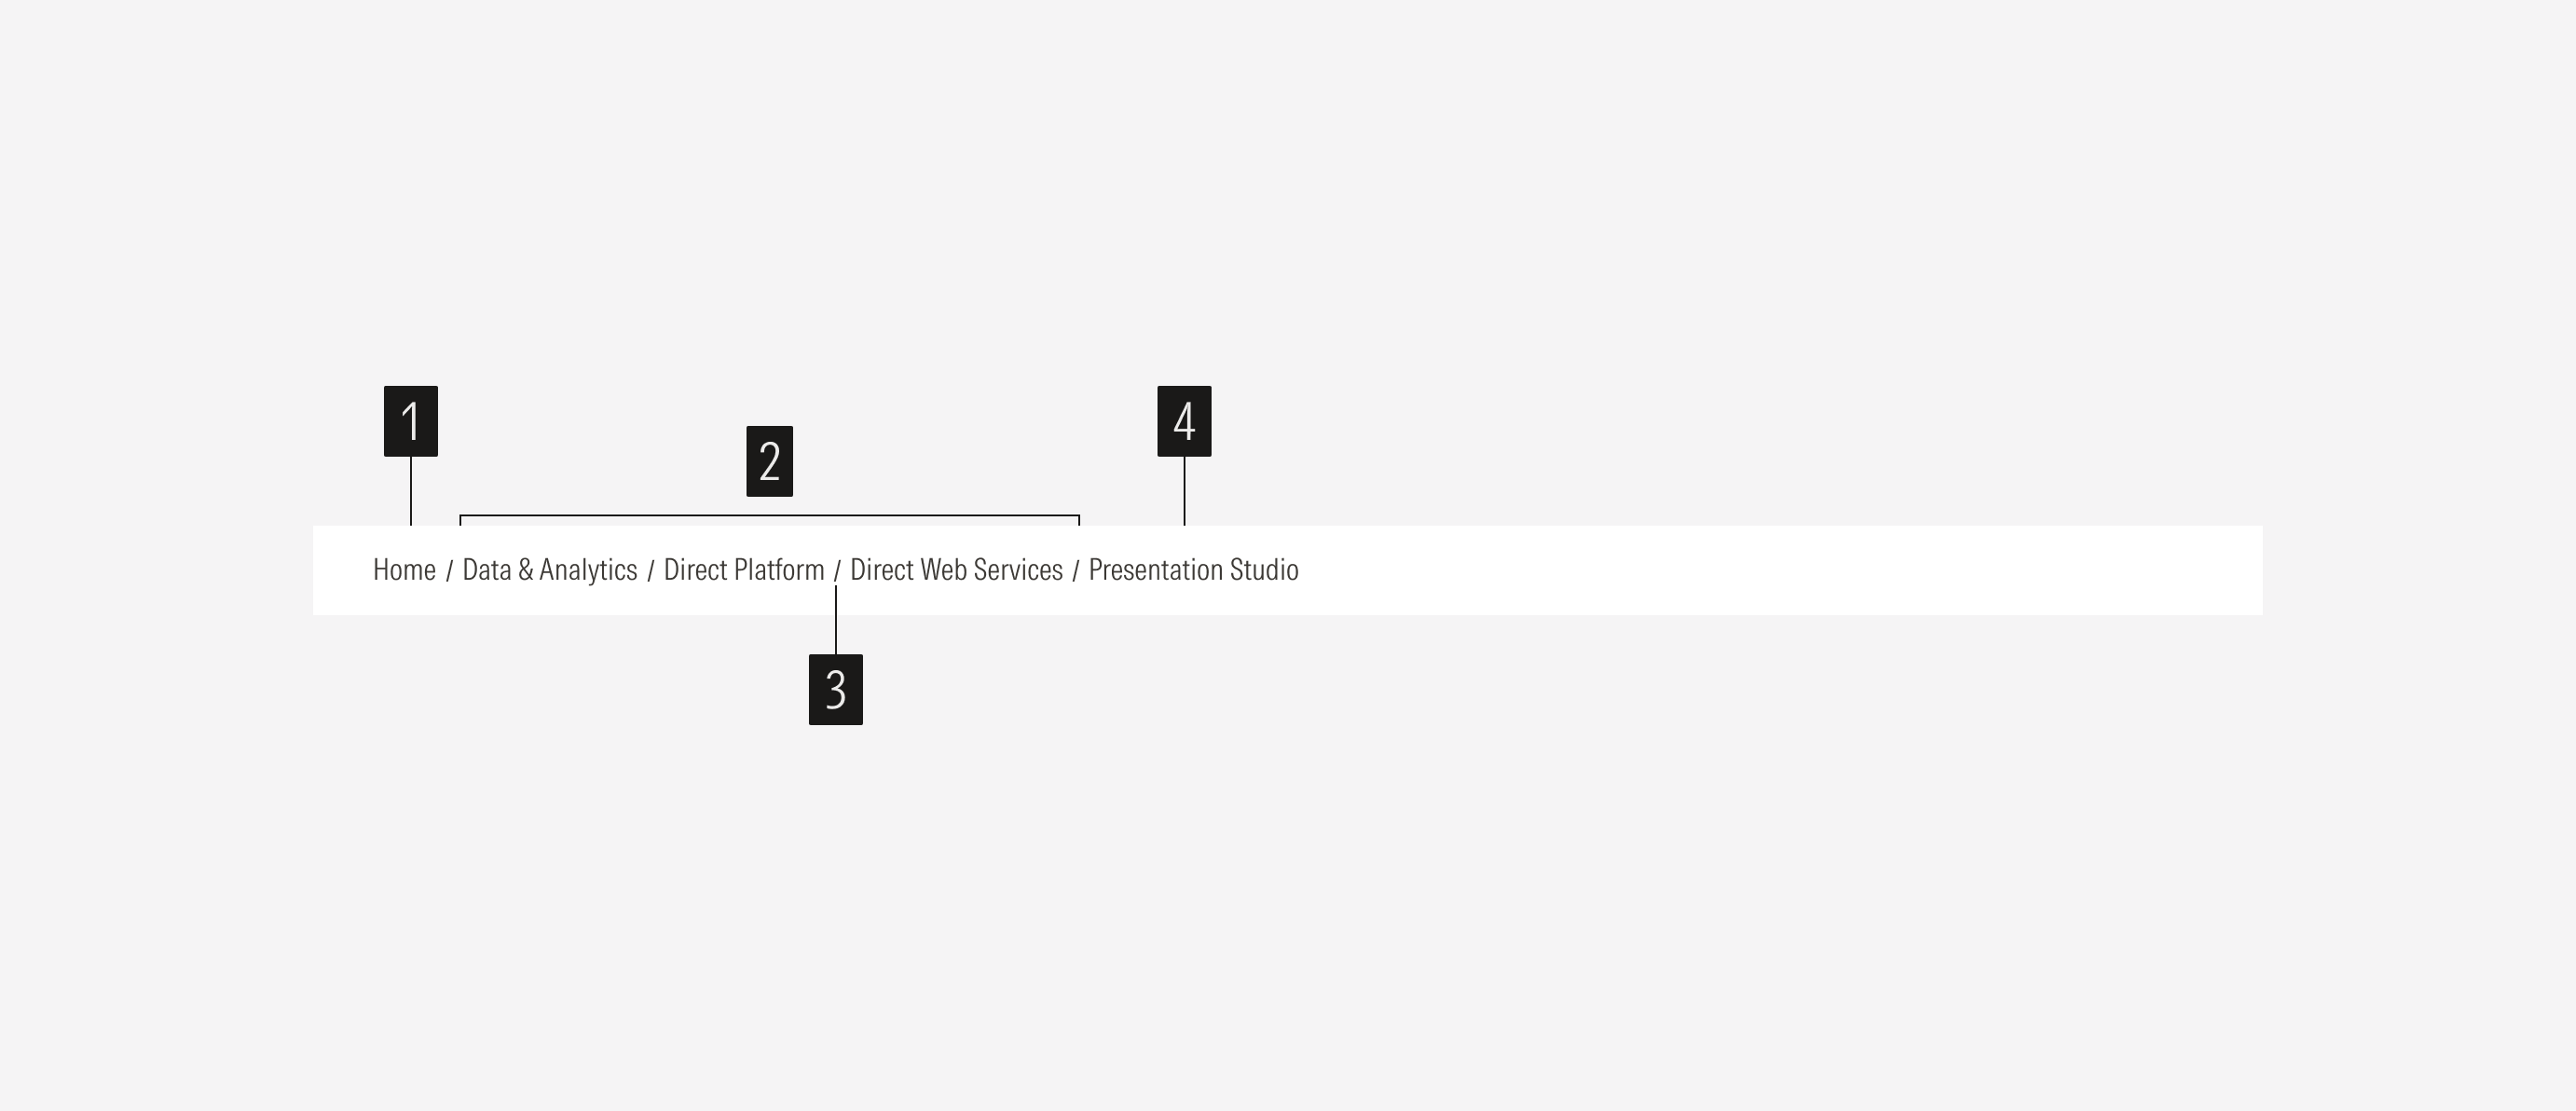Image resolution: width=2576 pixels, height=1111 pixels.
Task: Click the annotation badge numbered 1
Action: click(411, 421)
